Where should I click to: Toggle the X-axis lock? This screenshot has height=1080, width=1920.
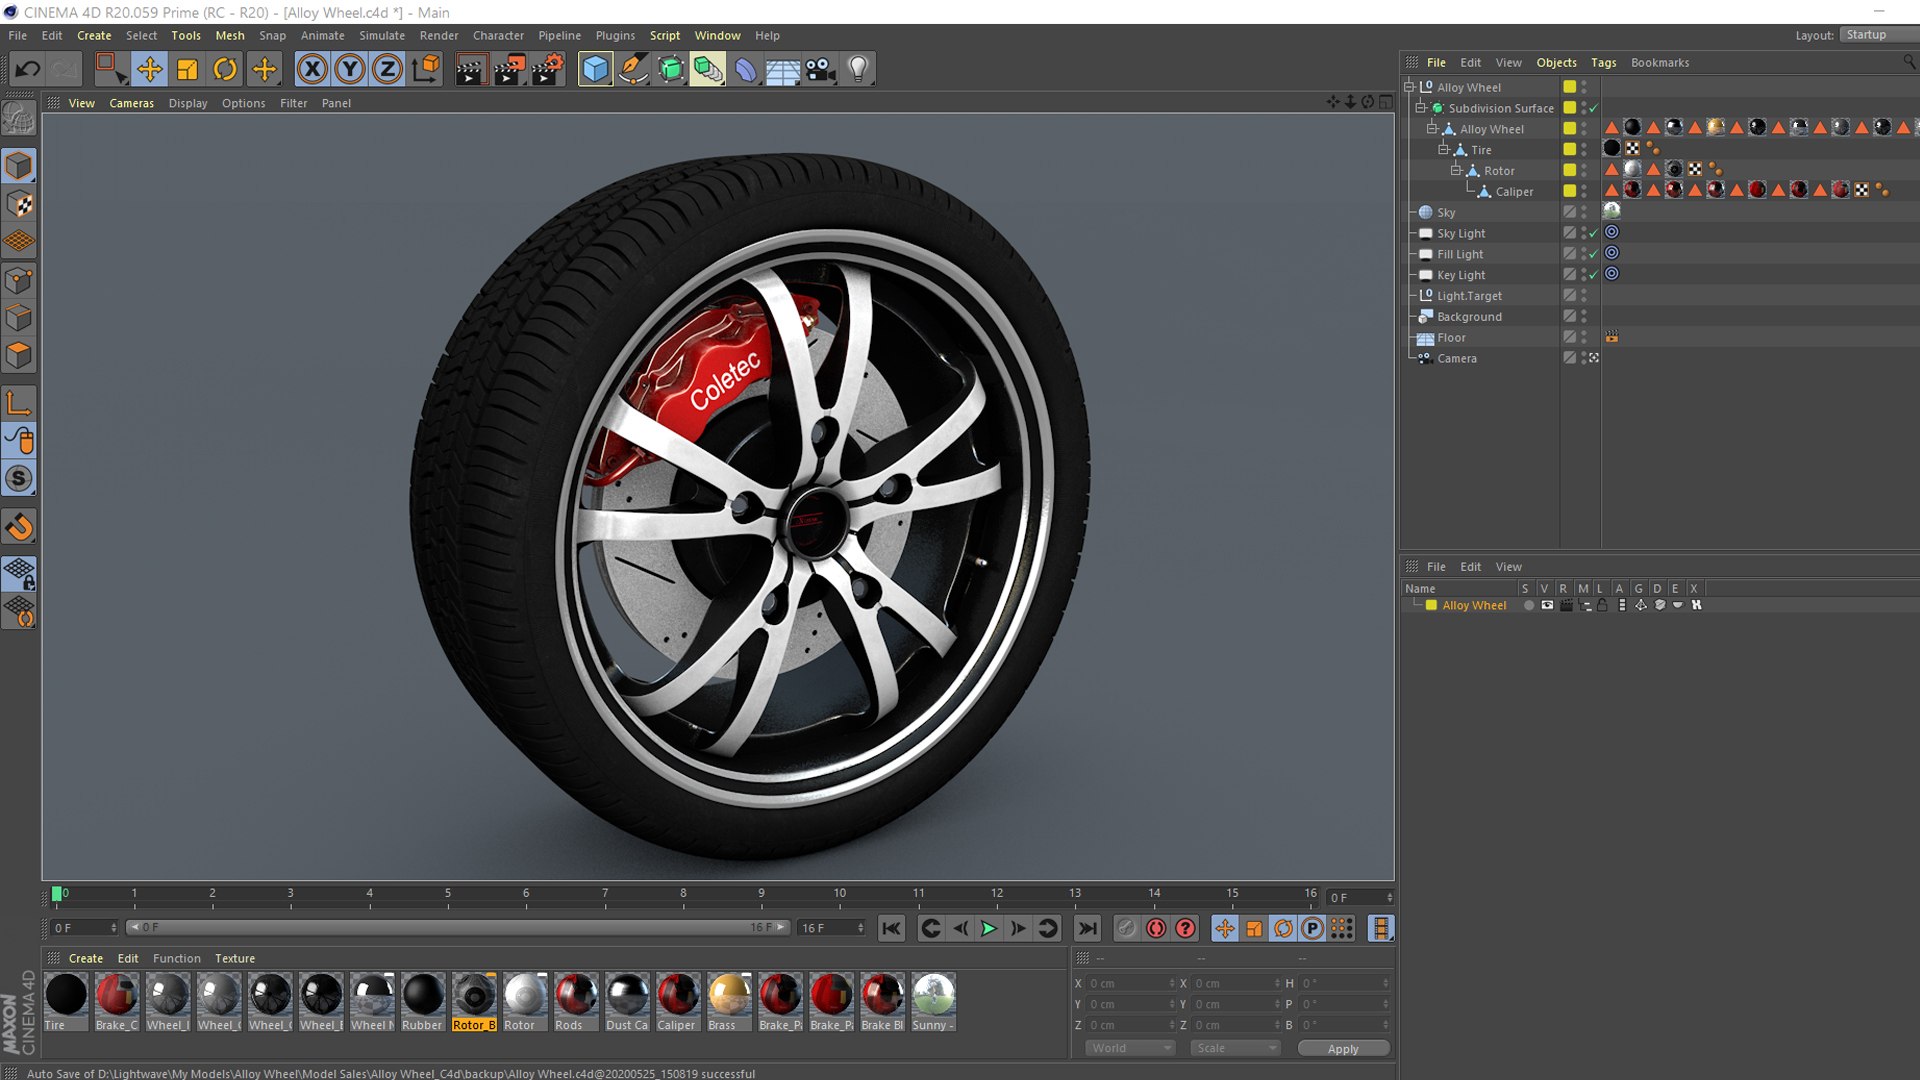point(312,69)
